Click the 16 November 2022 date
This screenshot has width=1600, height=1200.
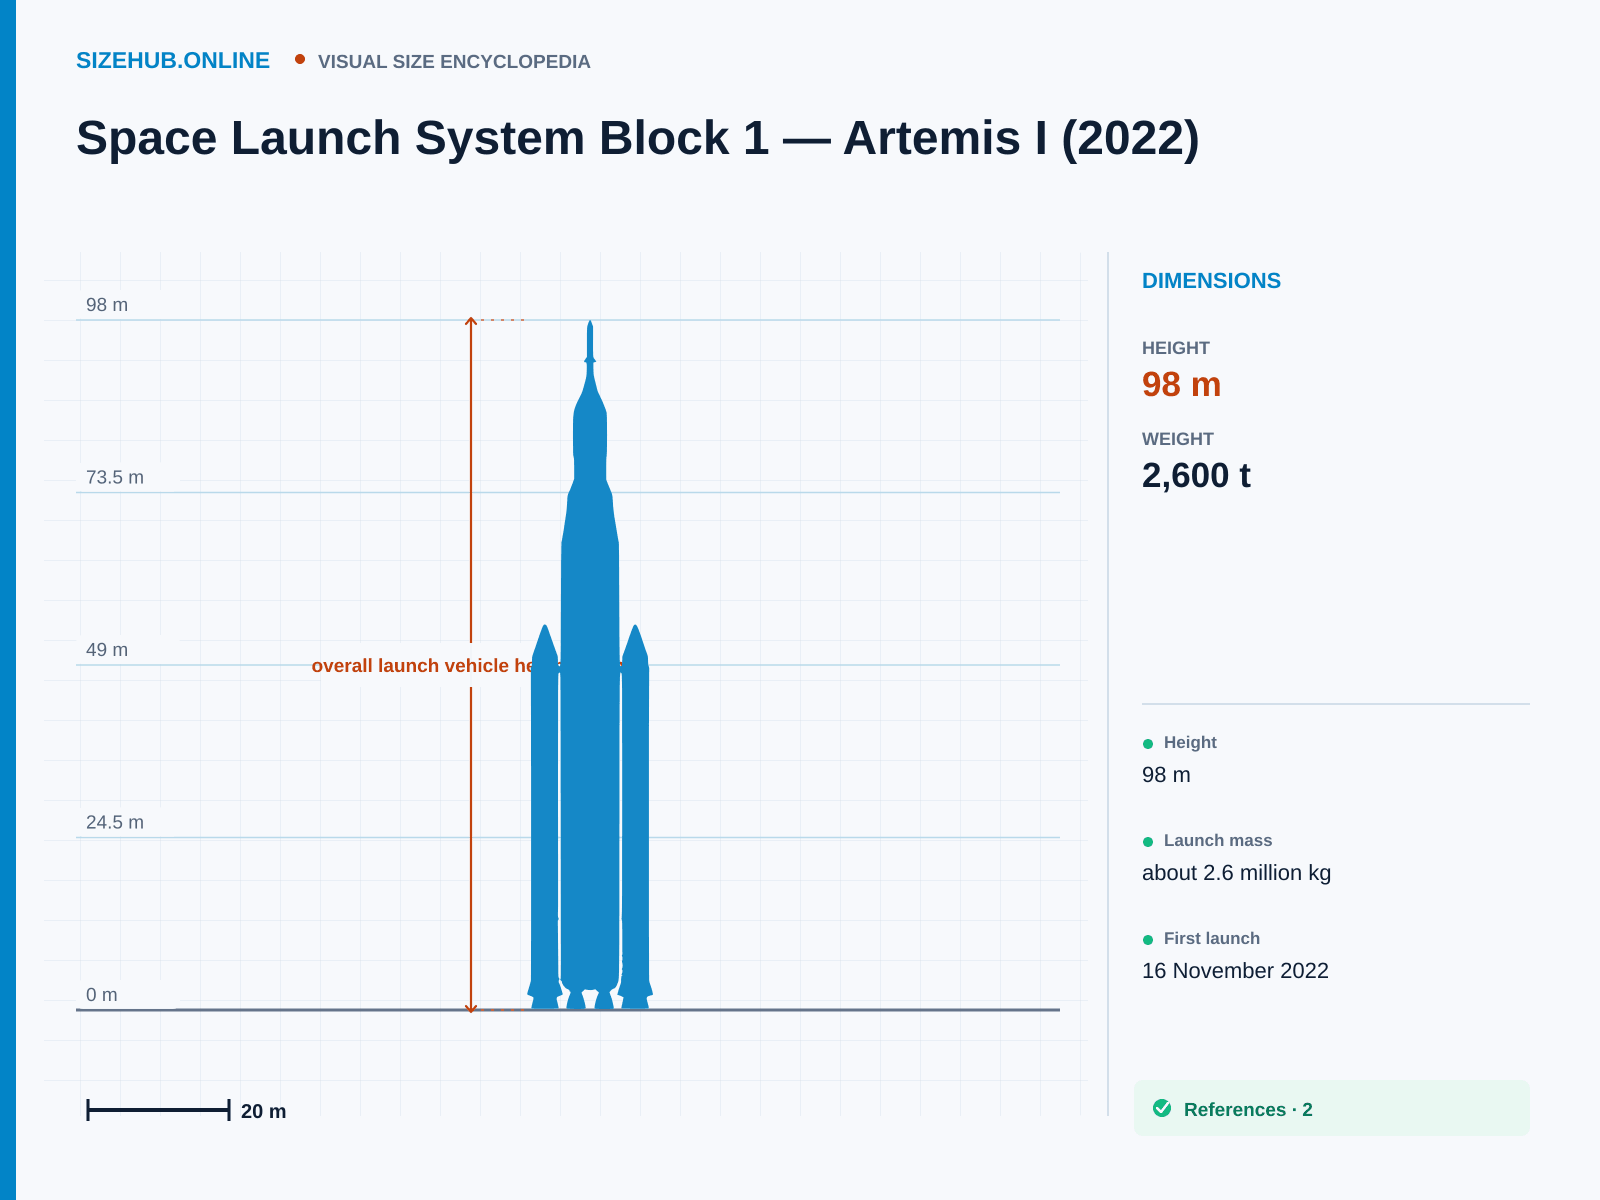click(1235, 971)
